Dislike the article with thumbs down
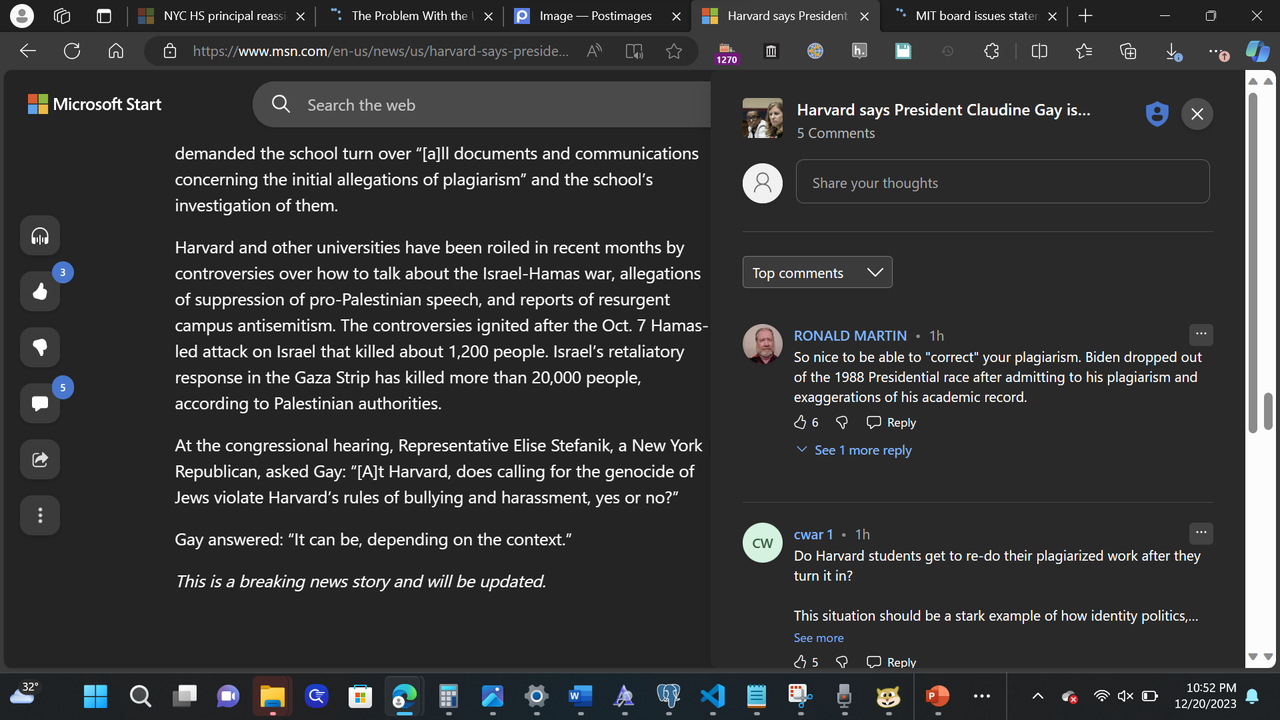This screenshot has width=1280, height=720. pyautogui.click(x=40, y=348)
